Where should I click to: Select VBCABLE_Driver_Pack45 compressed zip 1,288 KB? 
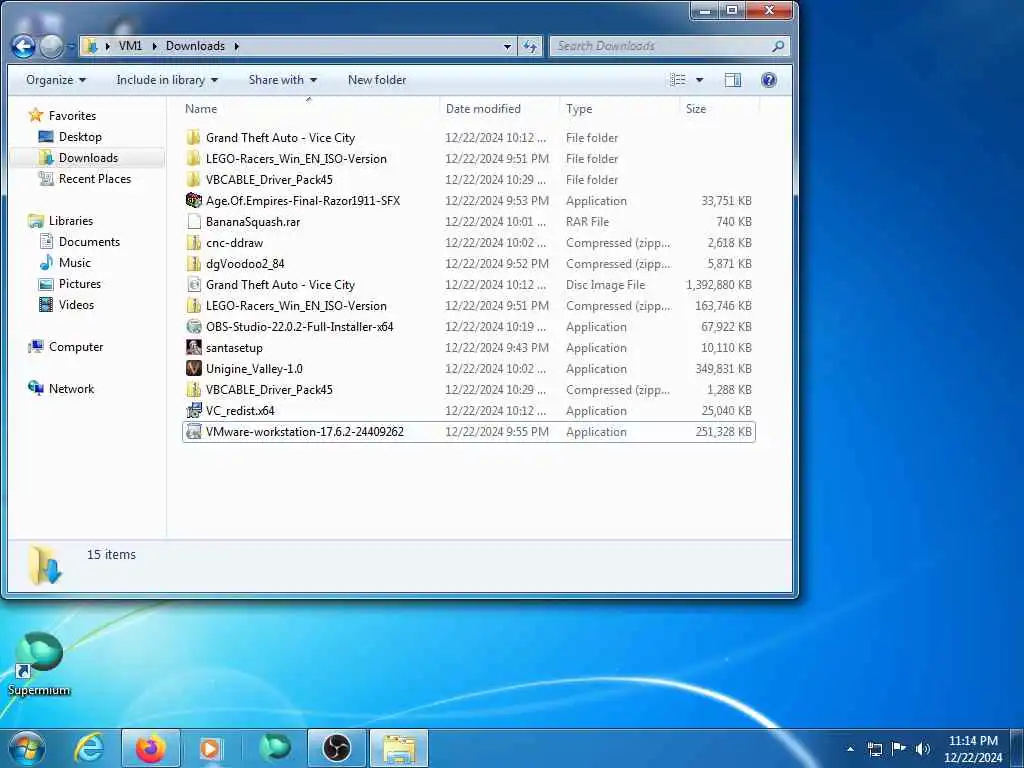tap(469, 389)
